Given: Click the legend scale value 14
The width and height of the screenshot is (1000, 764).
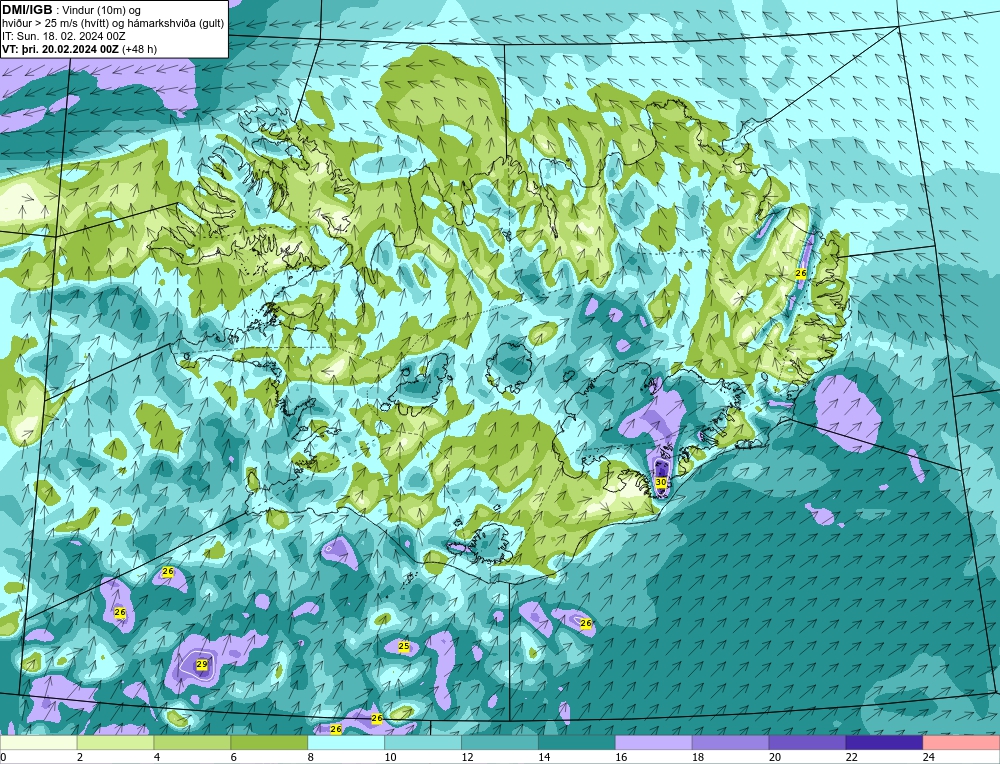Looking at the screenshot, I should coord(544,757).
